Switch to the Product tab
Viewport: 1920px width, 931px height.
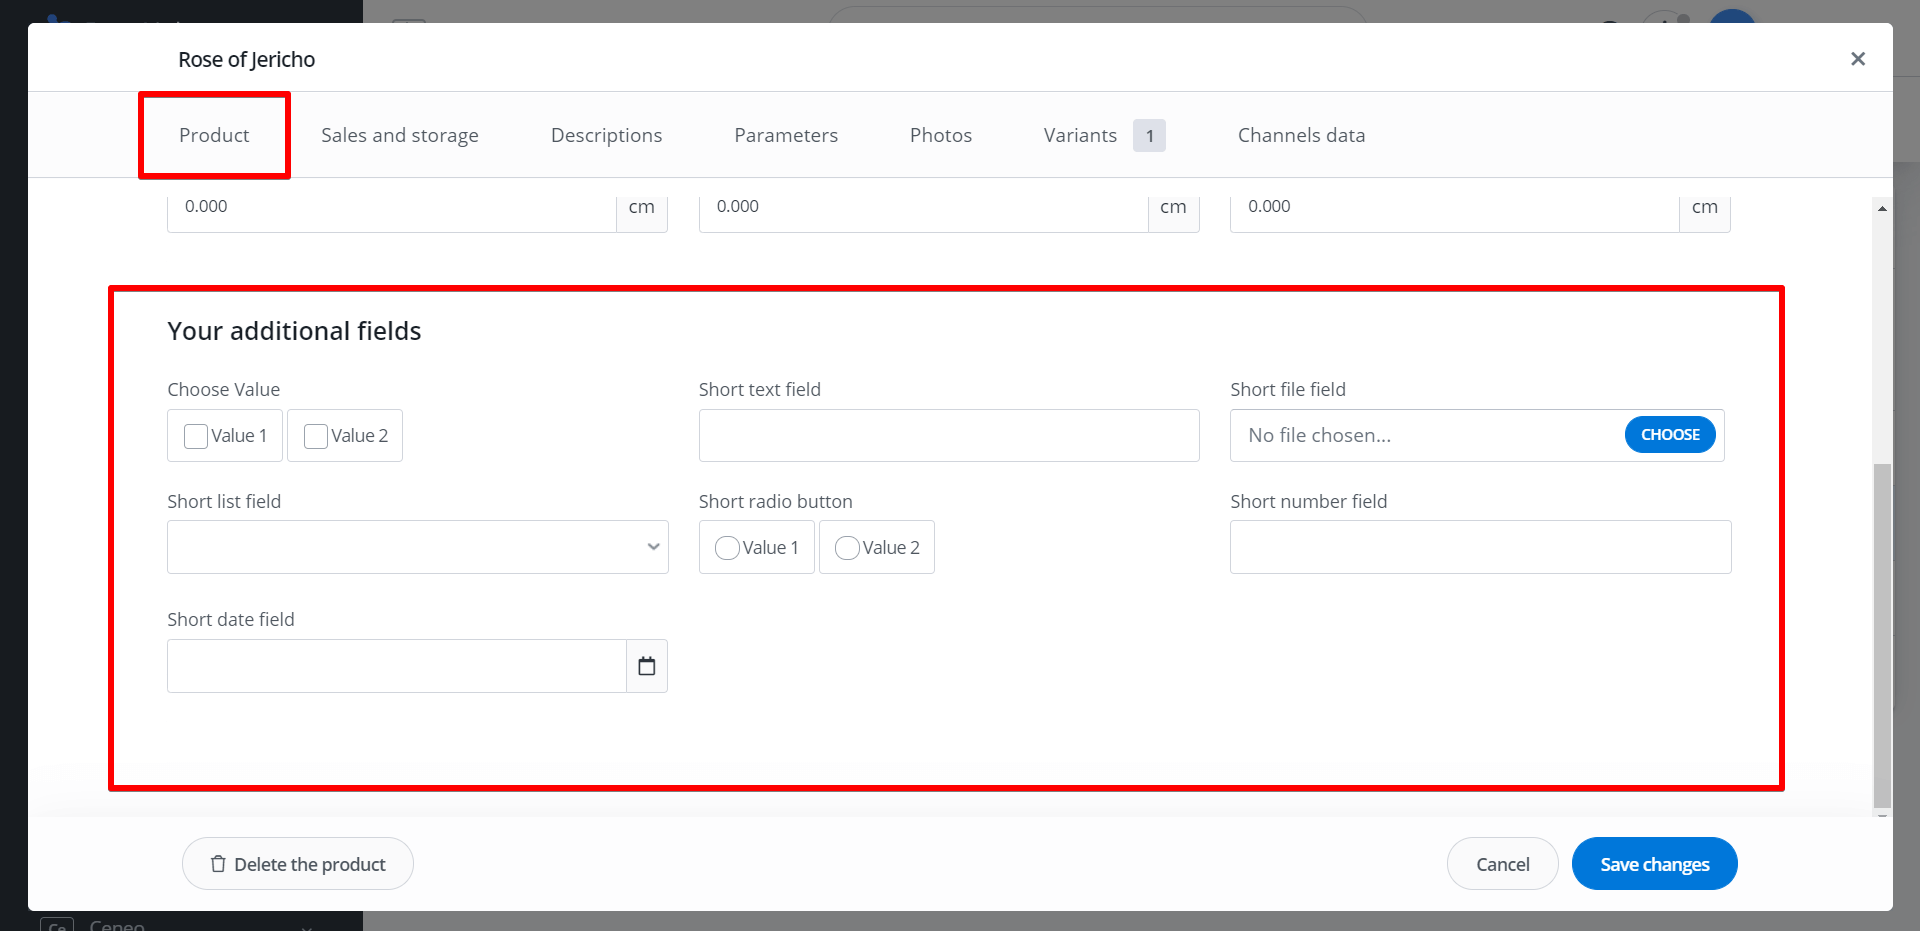pyautogui.click(x=214, y=135)
